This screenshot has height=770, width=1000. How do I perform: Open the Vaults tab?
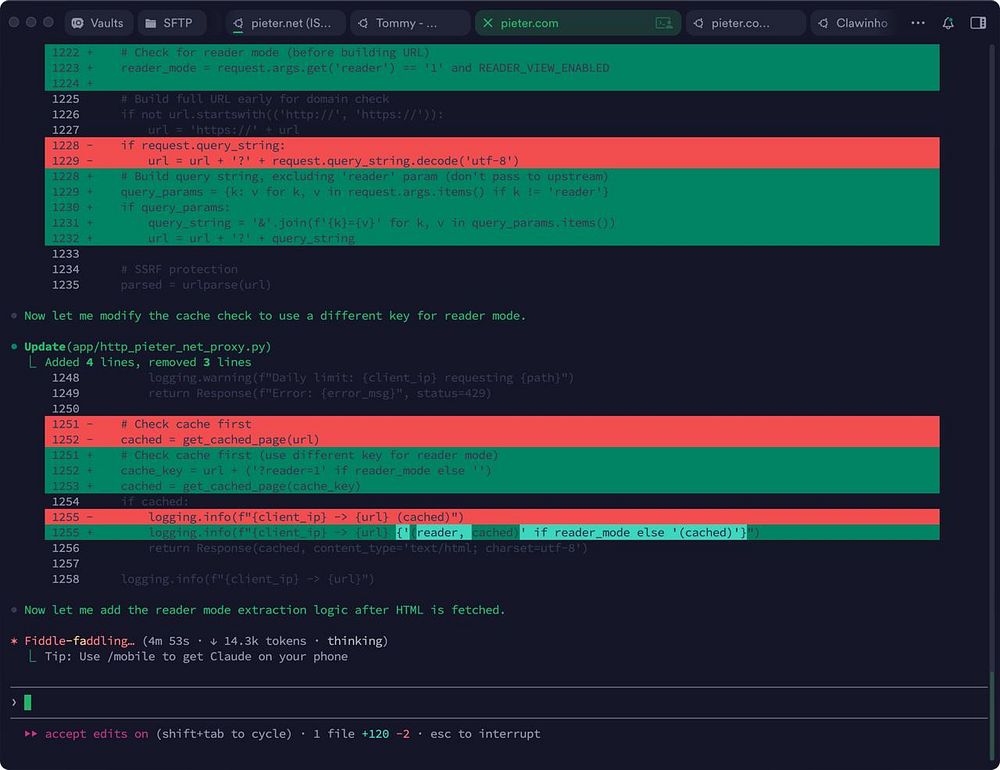tap(98, 23)
